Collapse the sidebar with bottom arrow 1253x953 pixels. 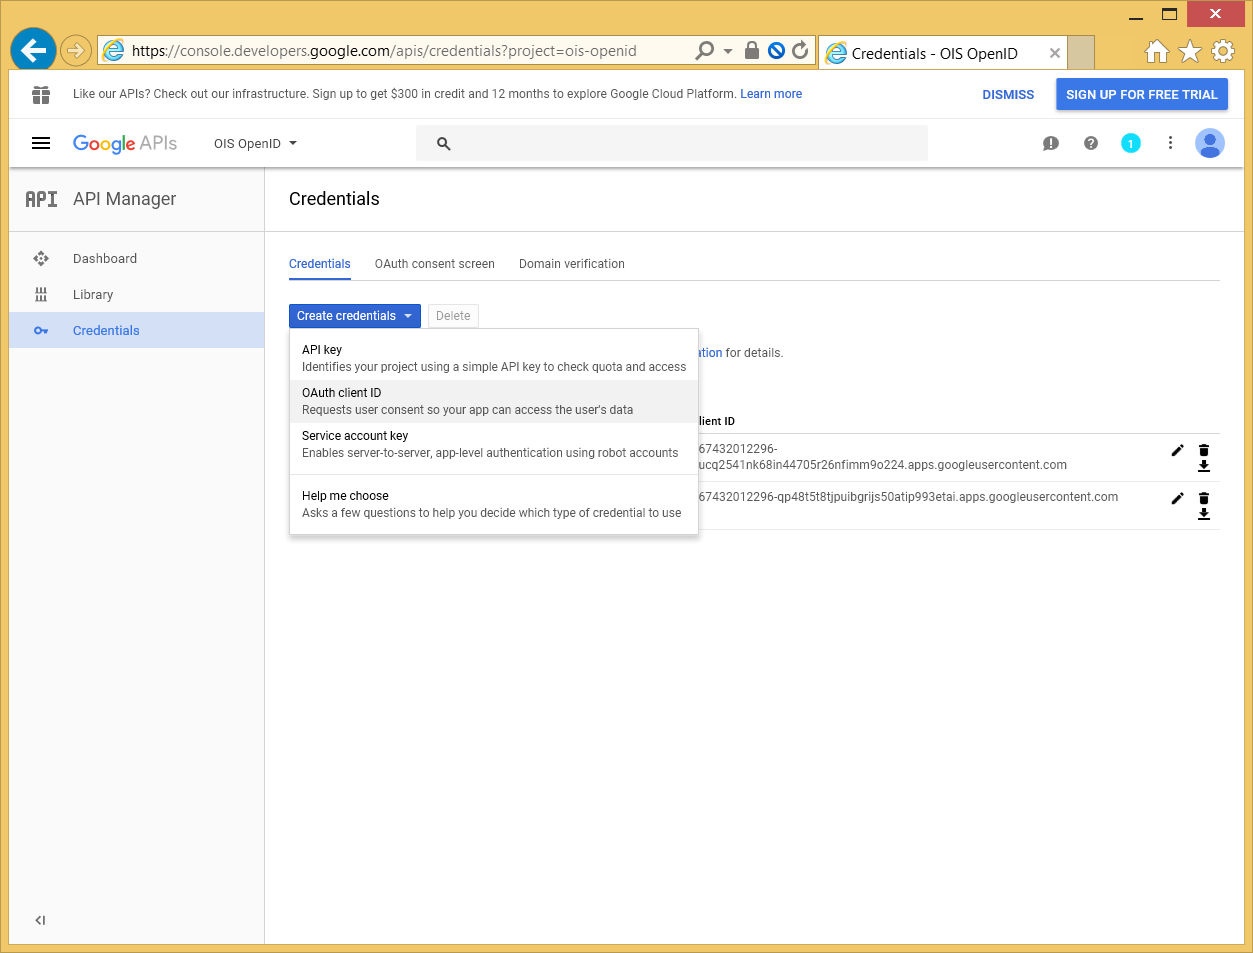point(40,920)
